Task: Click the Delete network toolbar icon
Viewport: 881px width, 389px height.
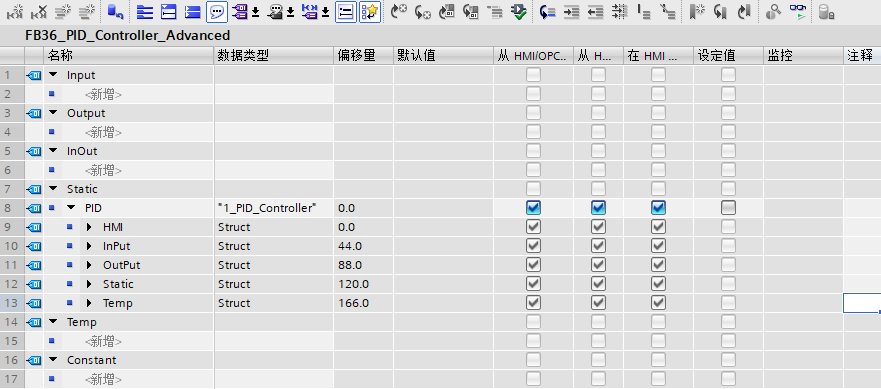Action: tap(39, 11)
